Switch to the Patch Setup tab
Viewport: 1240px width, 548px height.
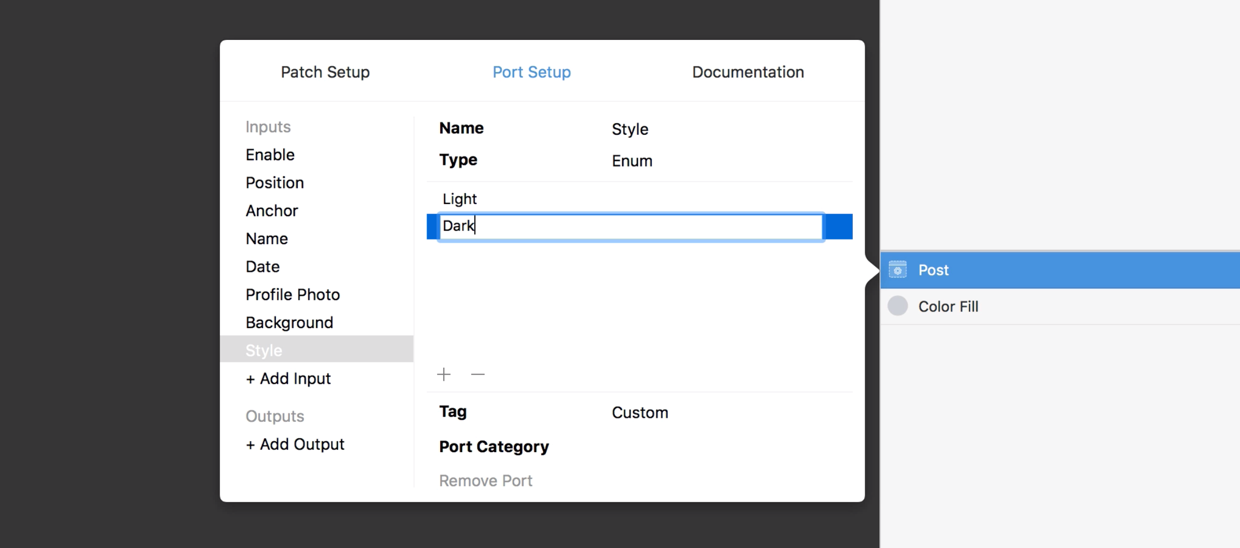click(x=325, y=72)
